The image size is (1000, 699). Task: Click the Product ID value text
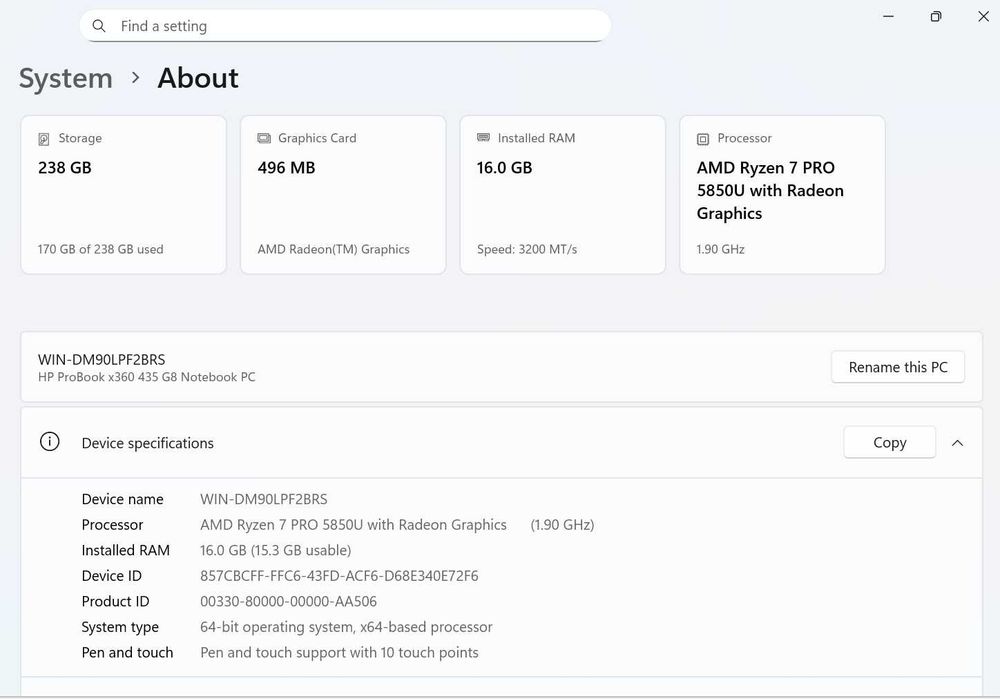288,602
